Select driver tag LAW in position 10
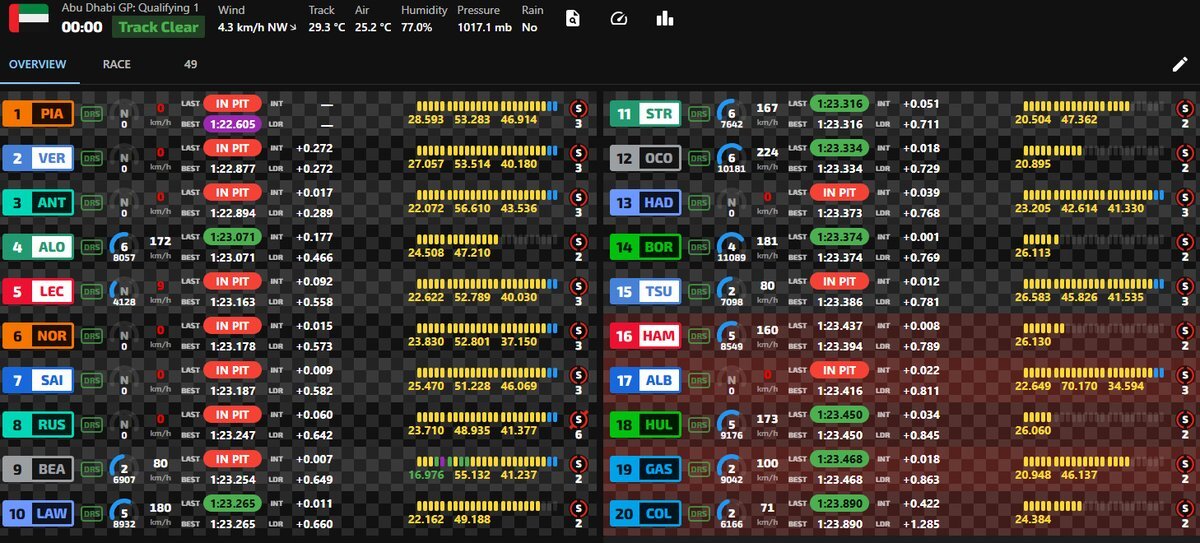The height and width of the screenshot is (543, 1200). tap(37, 515)
